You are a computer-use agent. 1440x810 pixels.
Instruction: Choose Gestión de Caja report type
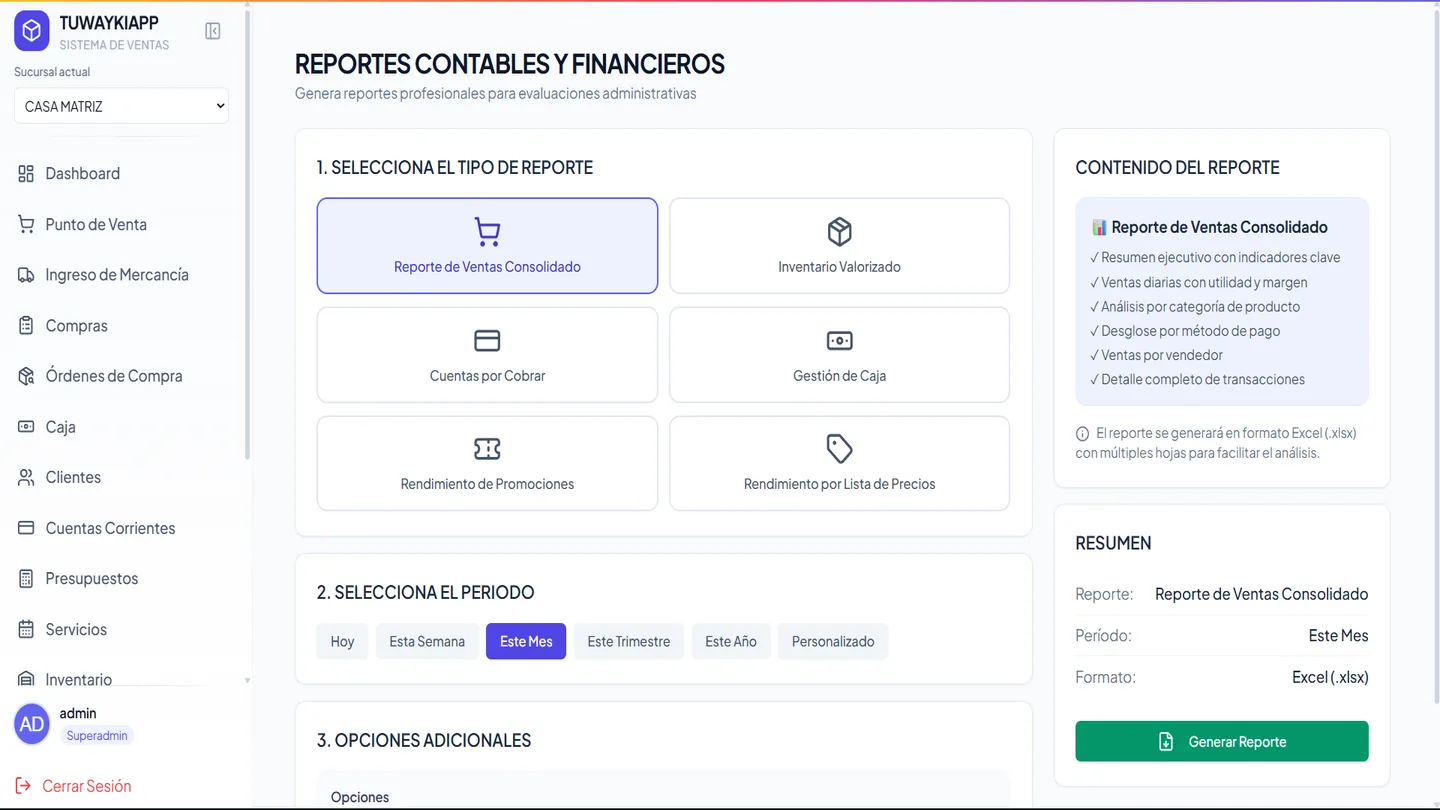pyautogui.click(x=840, y=355)
